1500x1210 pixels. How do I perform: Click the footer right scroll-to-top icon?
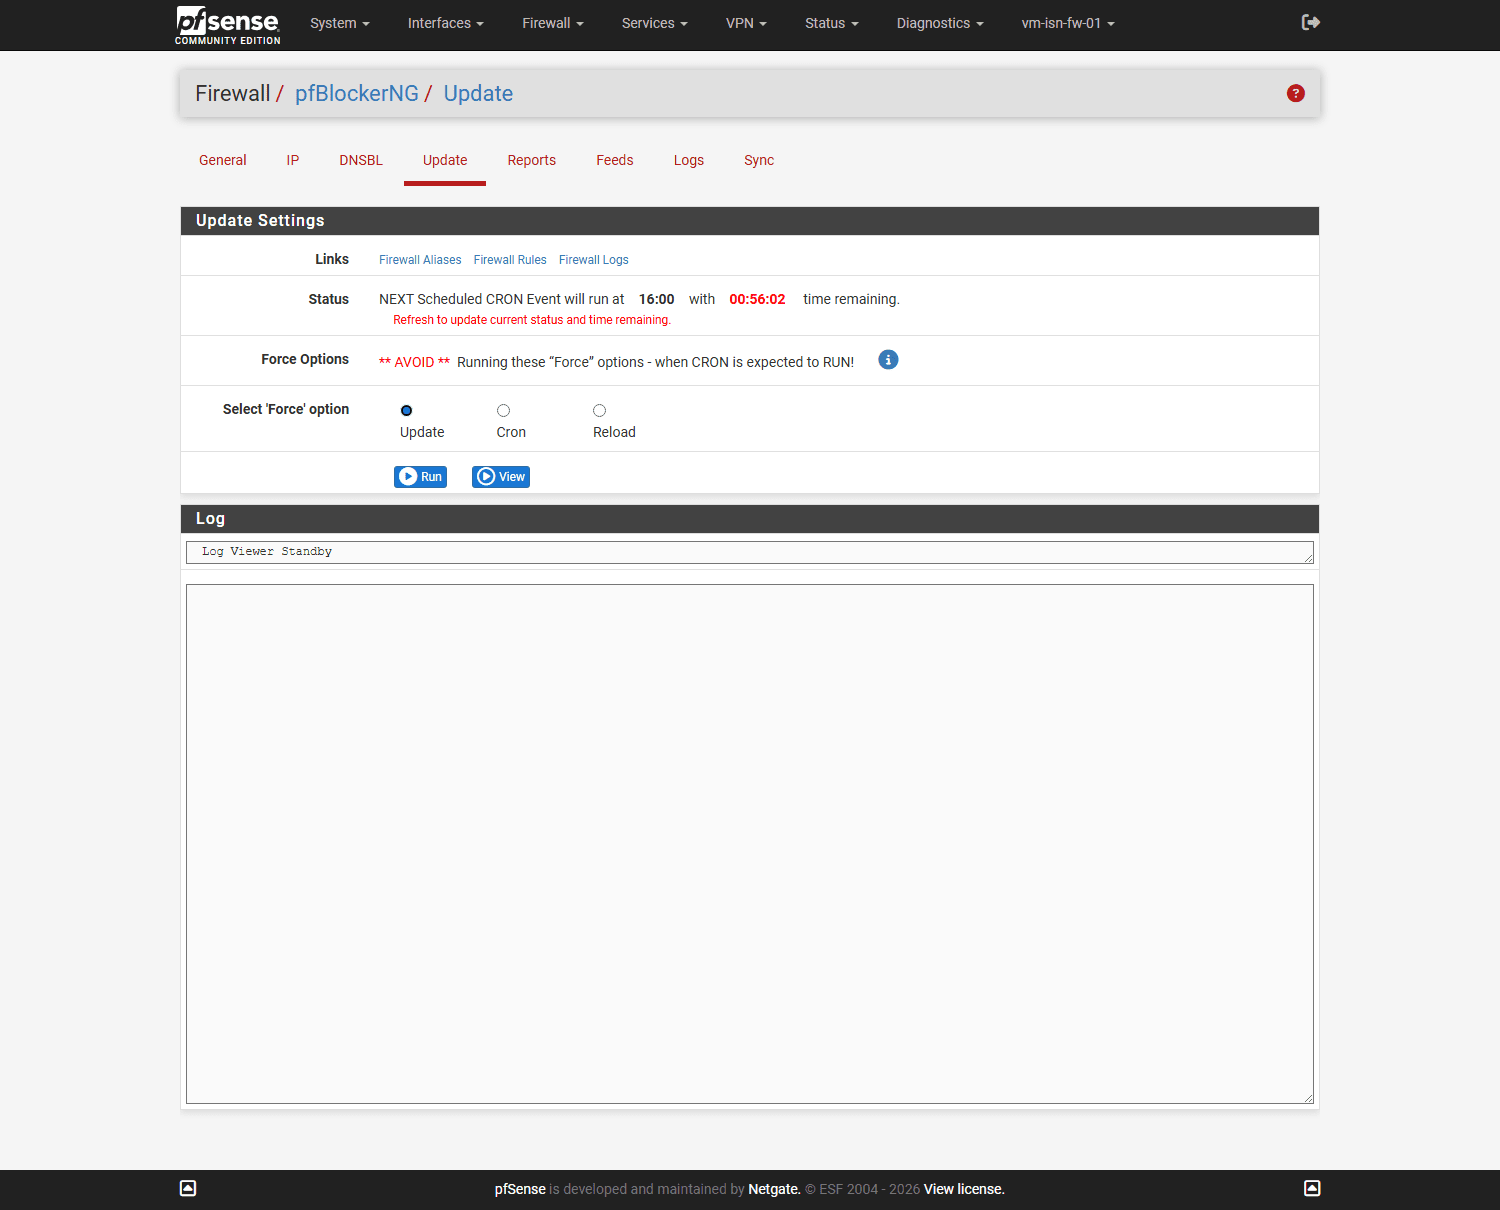[1312, 1188]
